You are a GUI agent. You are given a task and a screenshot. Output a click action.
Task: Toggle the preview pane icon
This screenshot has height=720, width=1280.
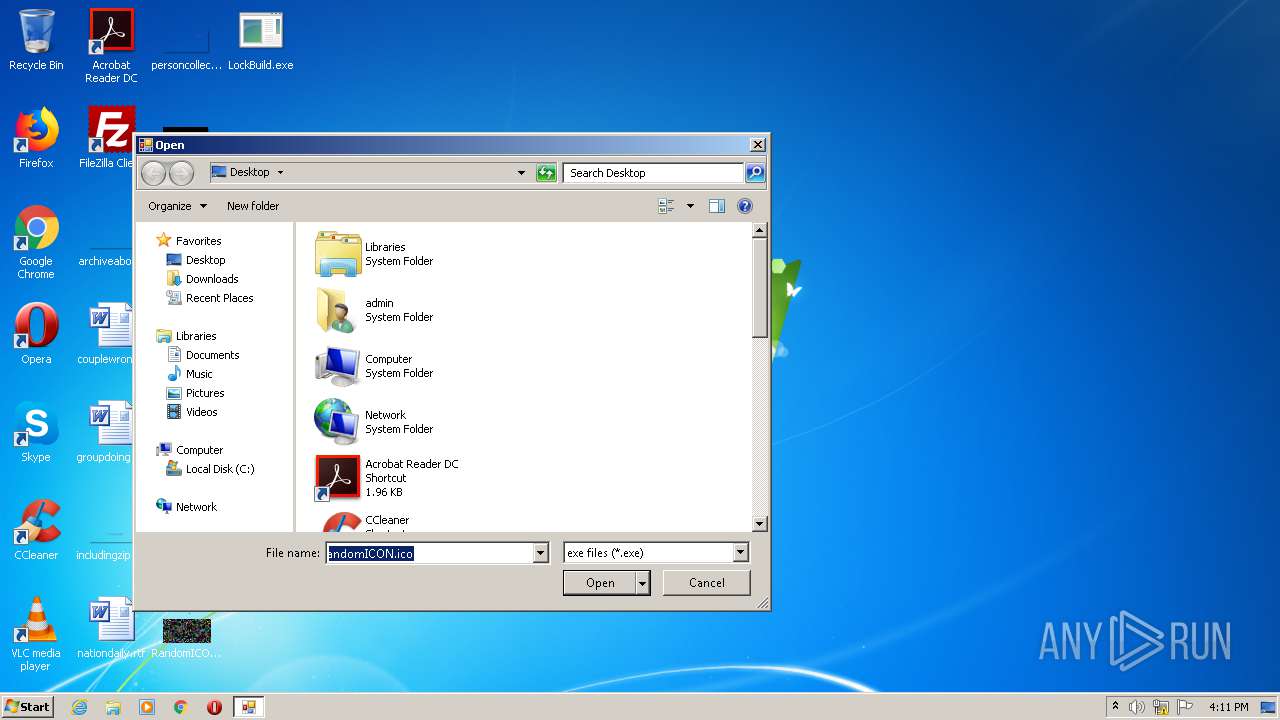(717, 206)
